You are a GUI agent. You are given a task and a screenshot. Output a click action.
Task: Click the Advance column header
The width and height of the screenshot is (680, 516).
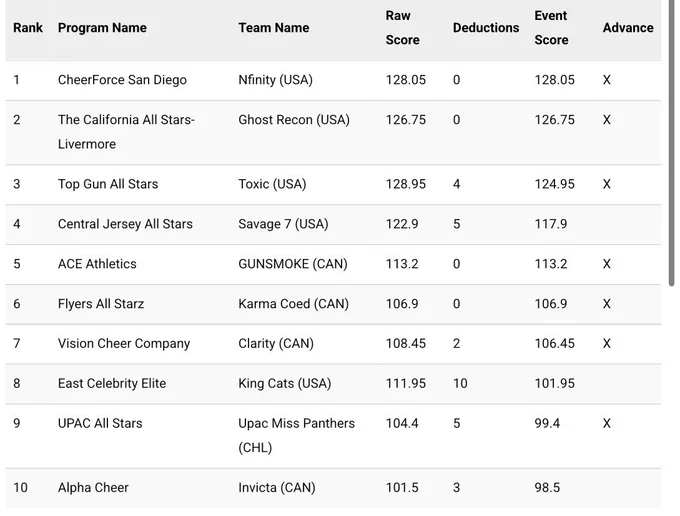click(628, 28)
